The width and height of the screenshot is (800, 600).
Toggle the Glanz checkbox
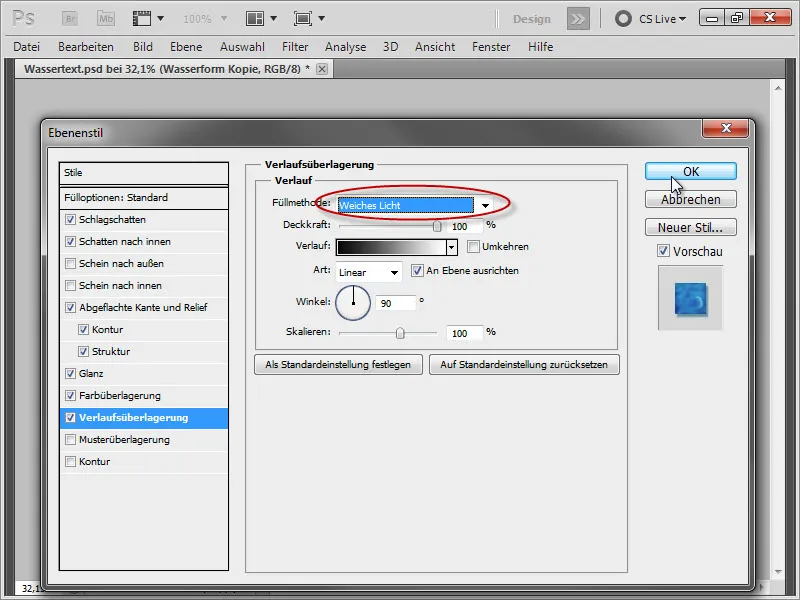point(70,373)
